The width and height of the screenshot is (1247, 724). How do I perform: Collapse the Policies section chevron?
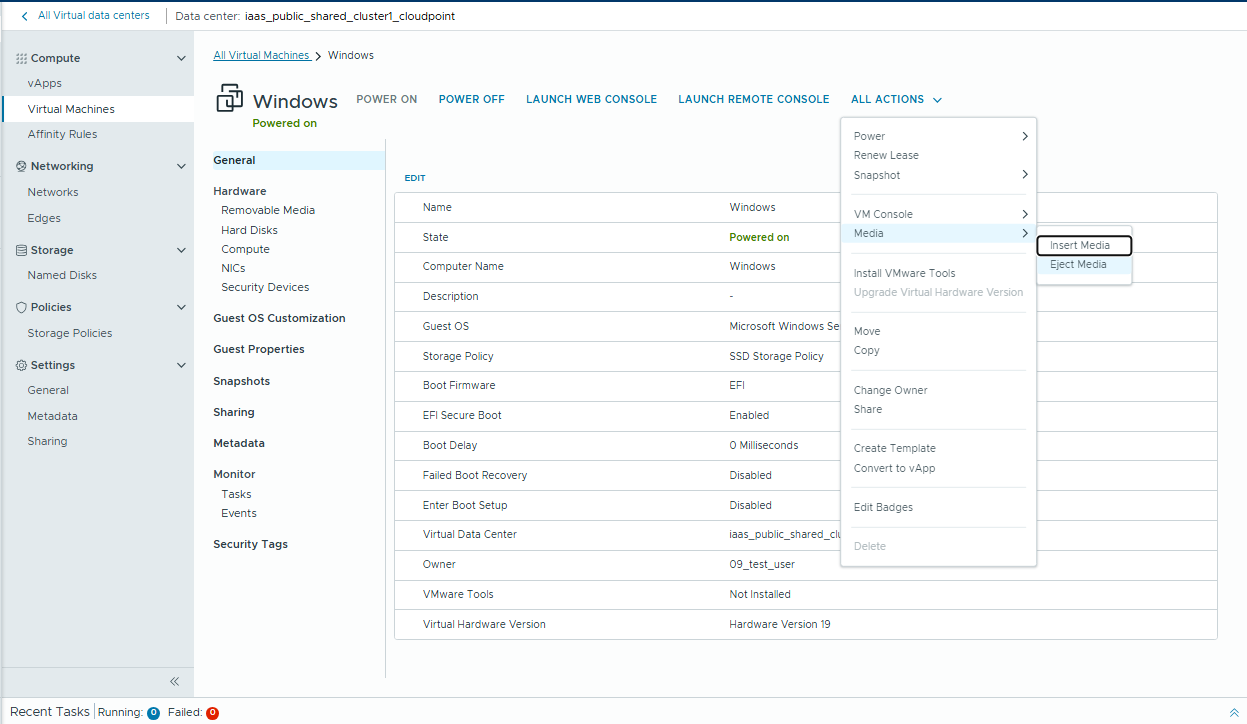[x=181, y=308]
